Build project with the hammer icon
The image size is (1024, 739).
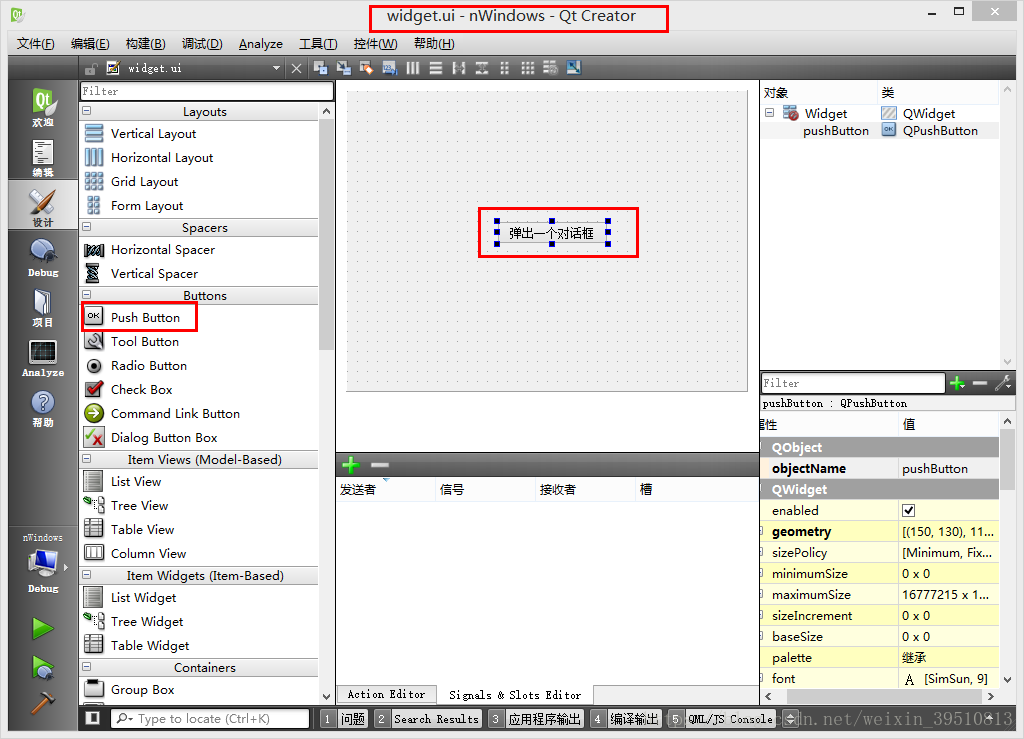point(43,702)
